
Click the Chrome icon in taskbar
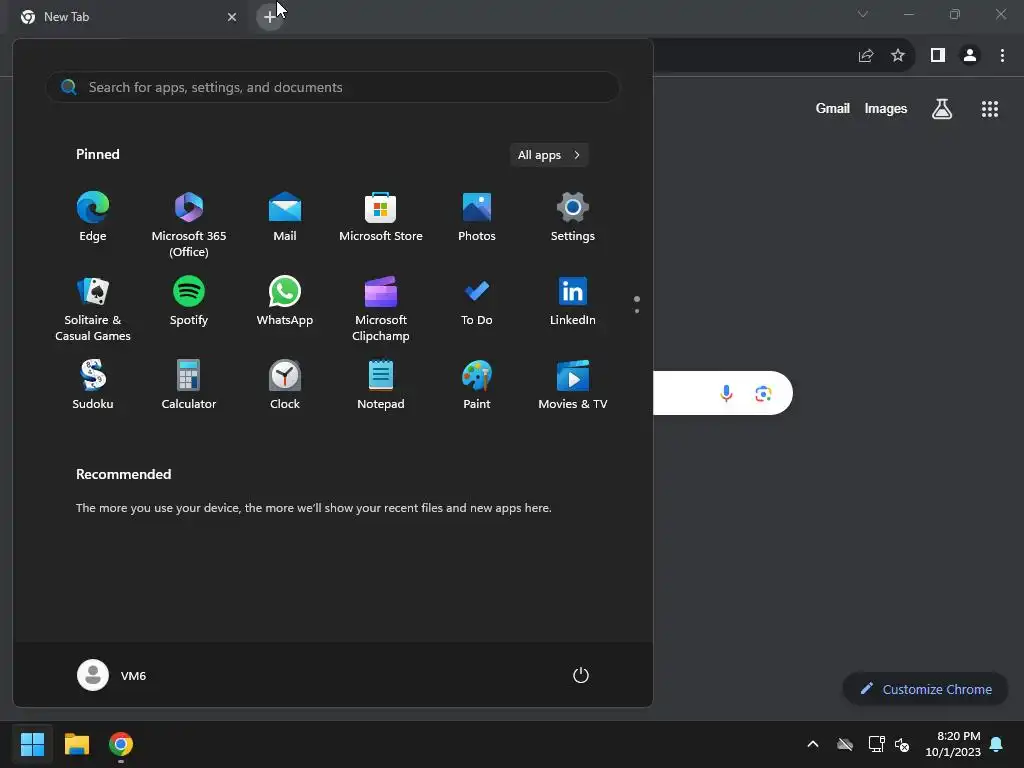(121, 744)
